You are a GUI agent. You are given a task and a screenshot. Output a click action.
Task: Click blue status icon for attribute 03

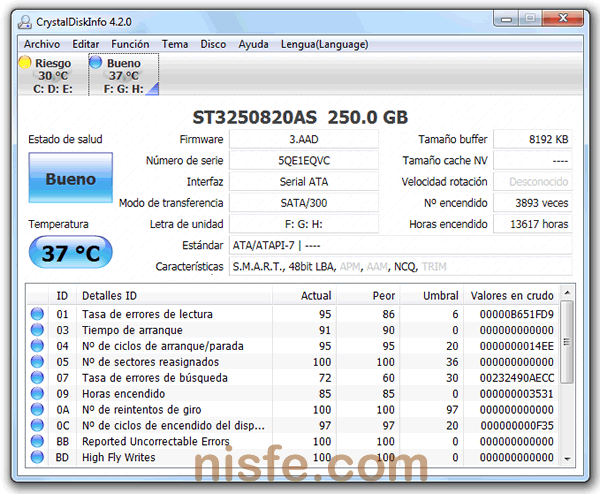click(x=37, y=330)
